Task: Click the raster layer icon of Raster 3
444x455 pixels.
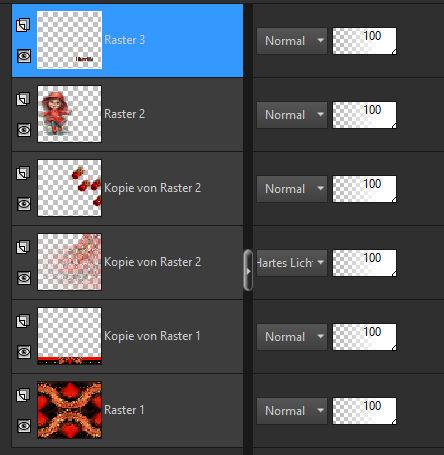Action: (x=23, y=25)
